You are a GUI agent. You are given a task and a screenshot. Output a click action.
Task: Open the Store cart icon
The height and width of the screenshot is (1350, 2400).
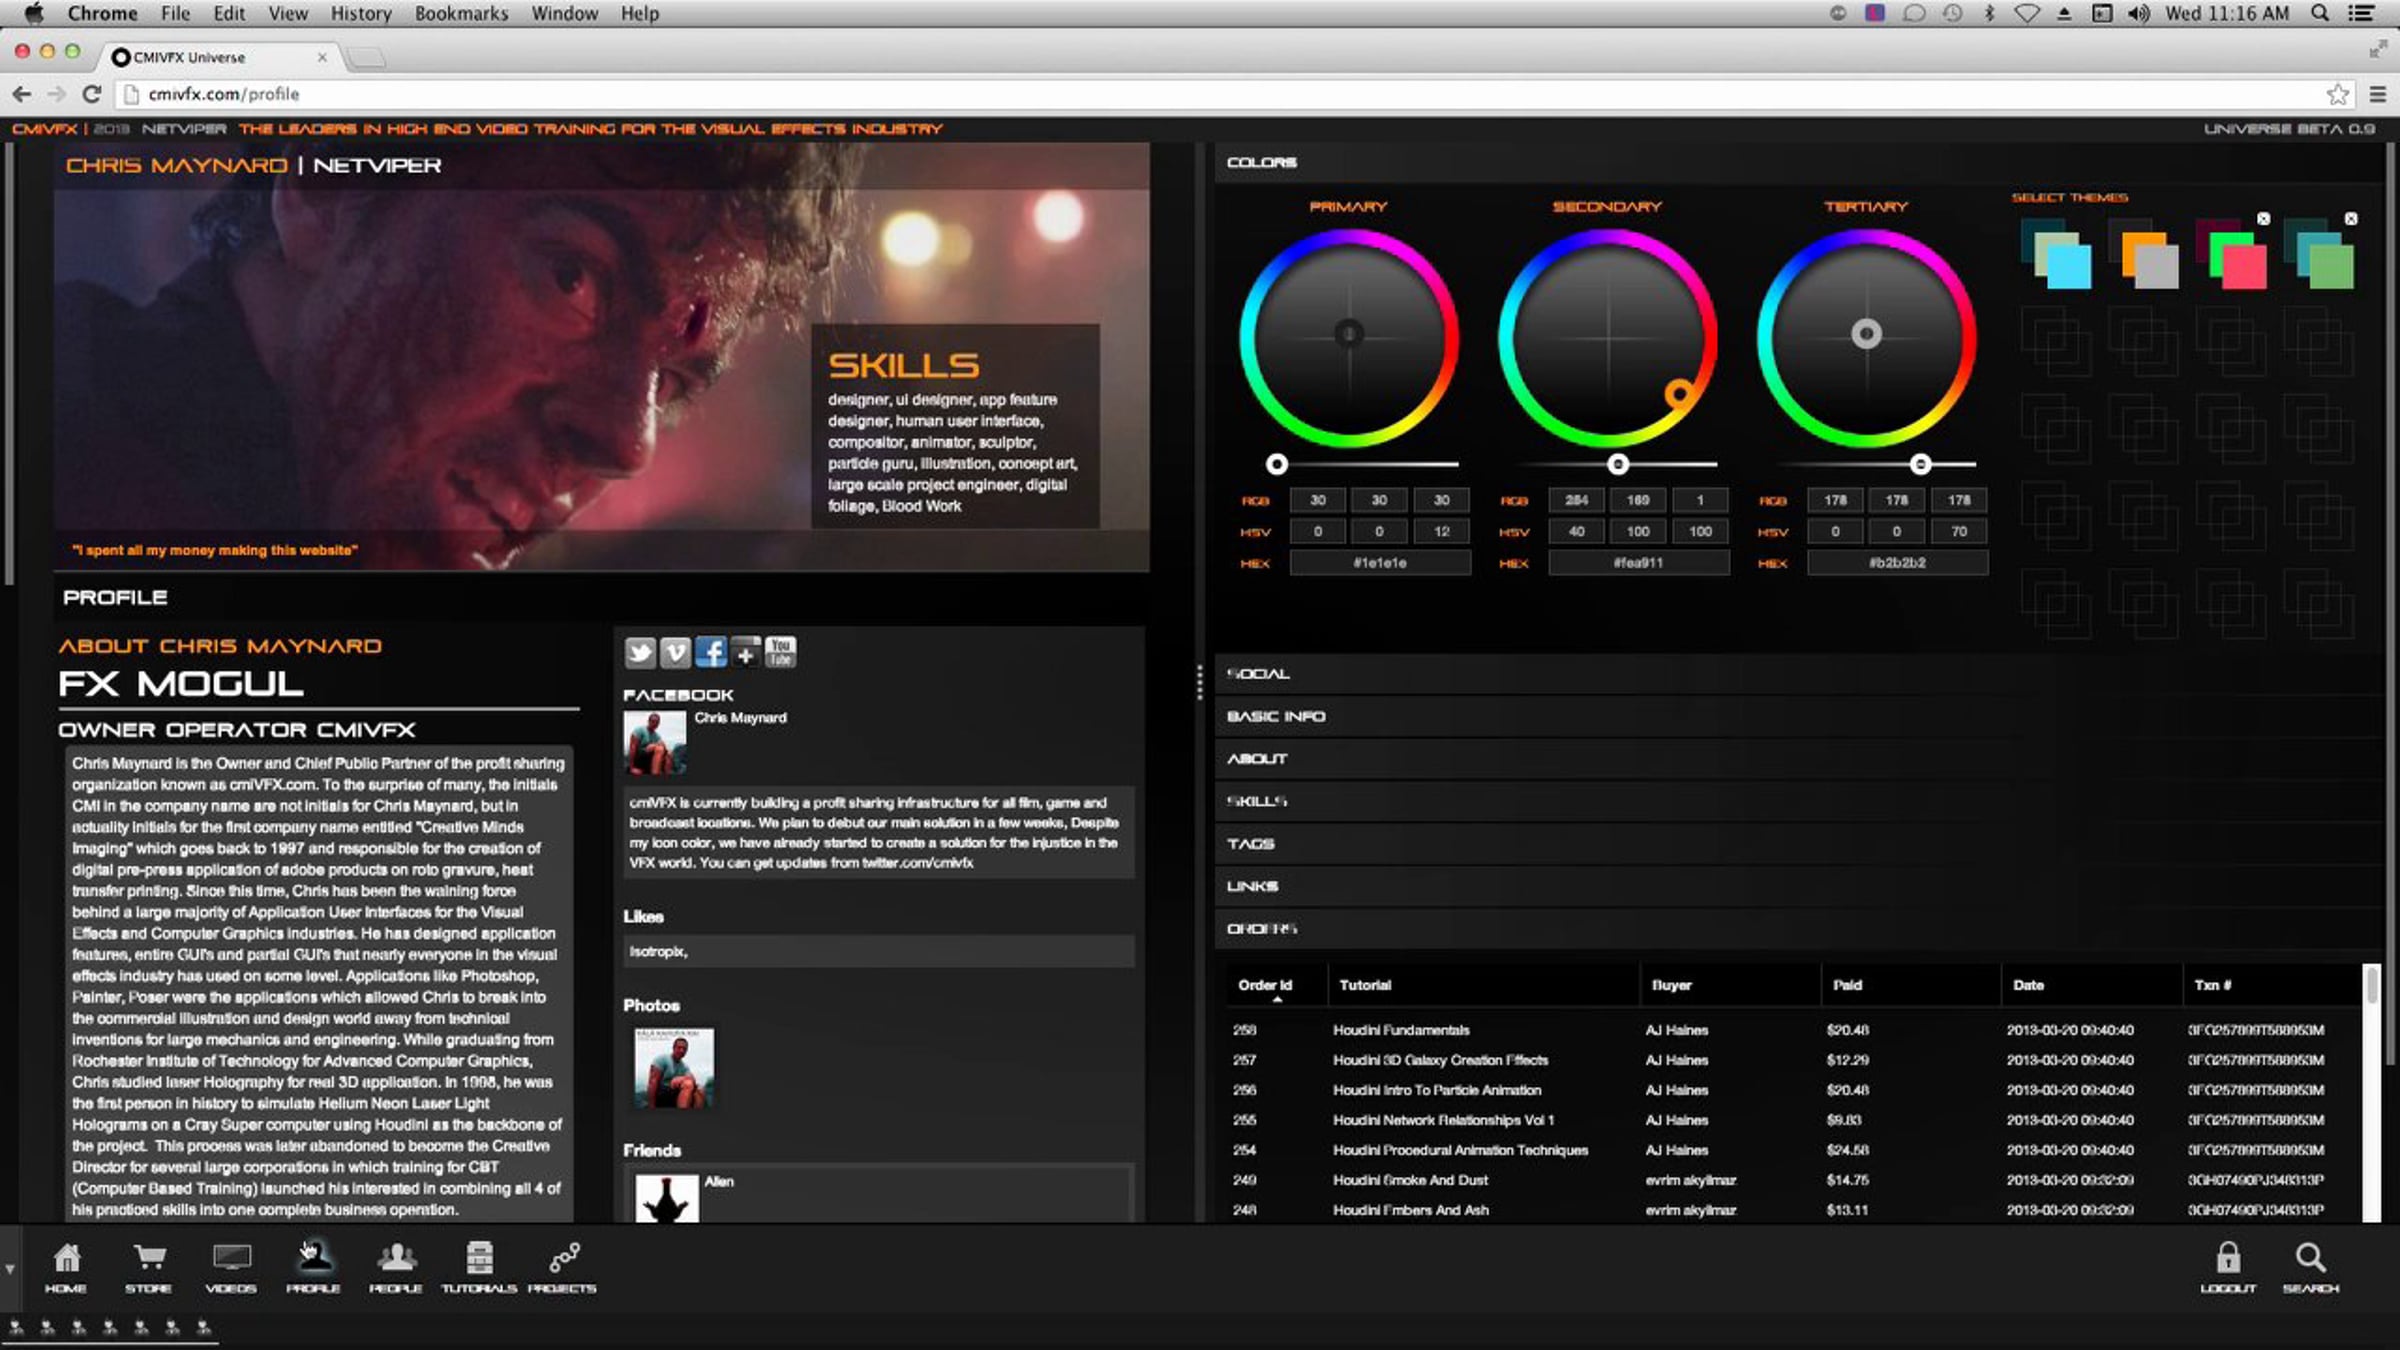click(149, 1267)
